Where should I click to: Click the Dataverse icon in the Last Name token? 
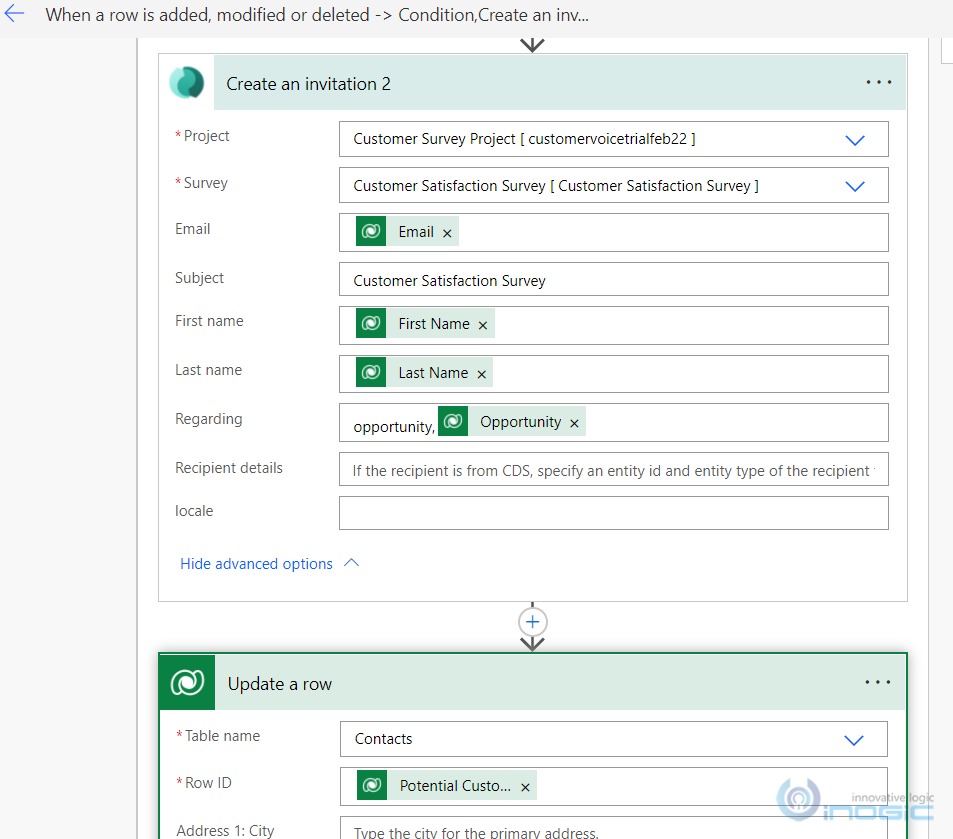tap(370, 372)
